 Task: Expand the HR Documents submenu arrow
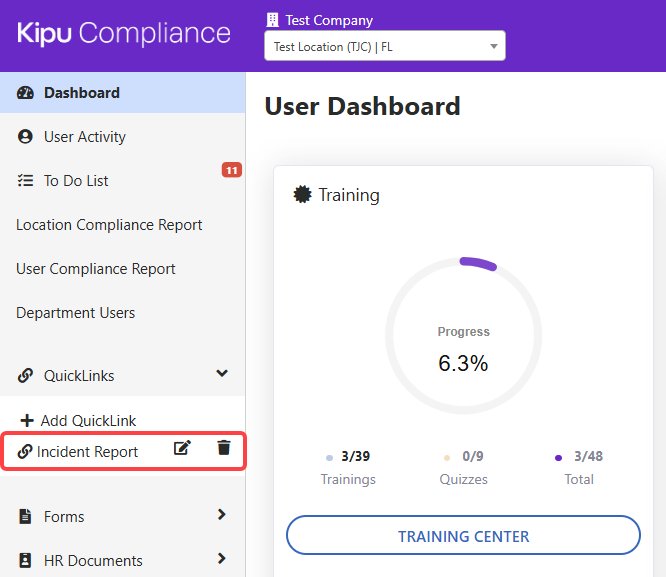click(222, 559)
